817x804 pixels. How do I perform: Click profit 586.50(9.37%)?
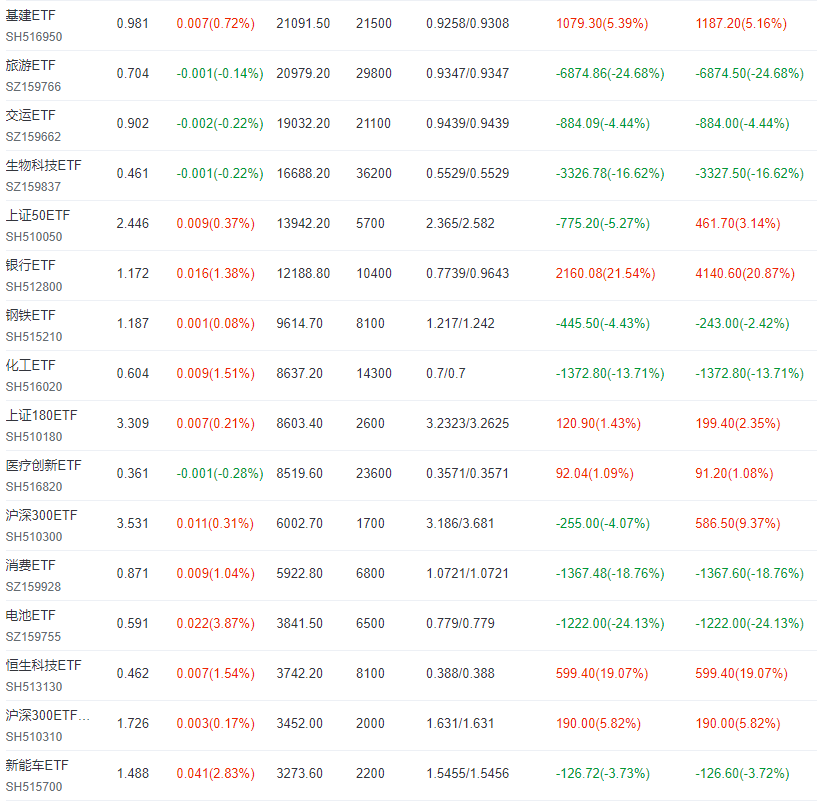pyautogui.click(x=738, y=524)
